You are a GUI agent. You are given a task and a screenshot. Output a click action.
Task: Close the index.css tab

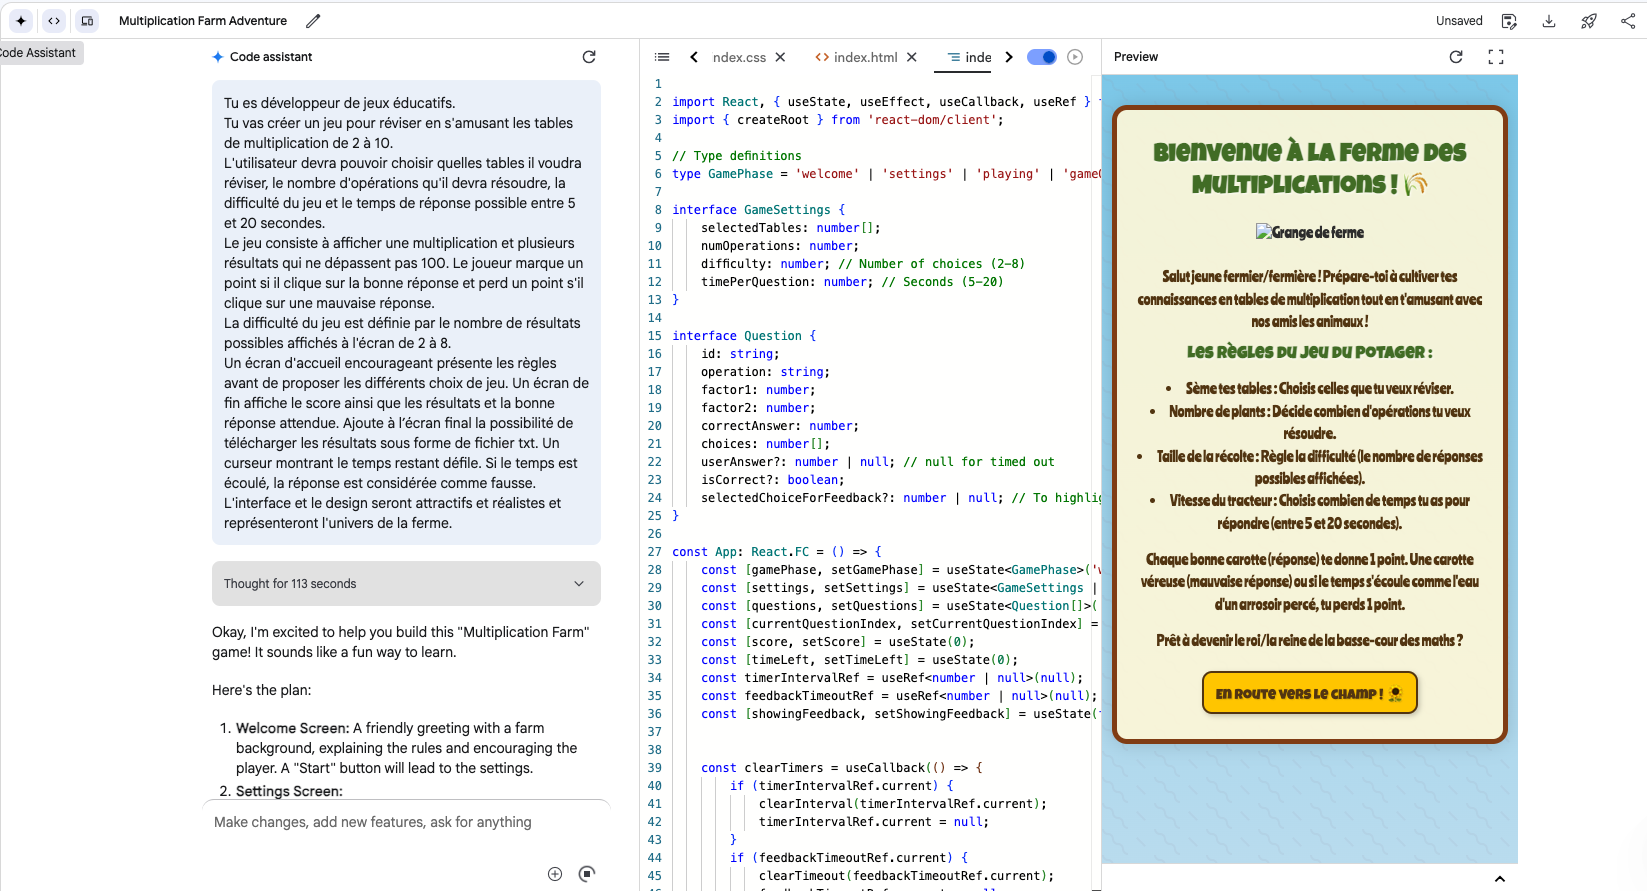click(781, 57)
